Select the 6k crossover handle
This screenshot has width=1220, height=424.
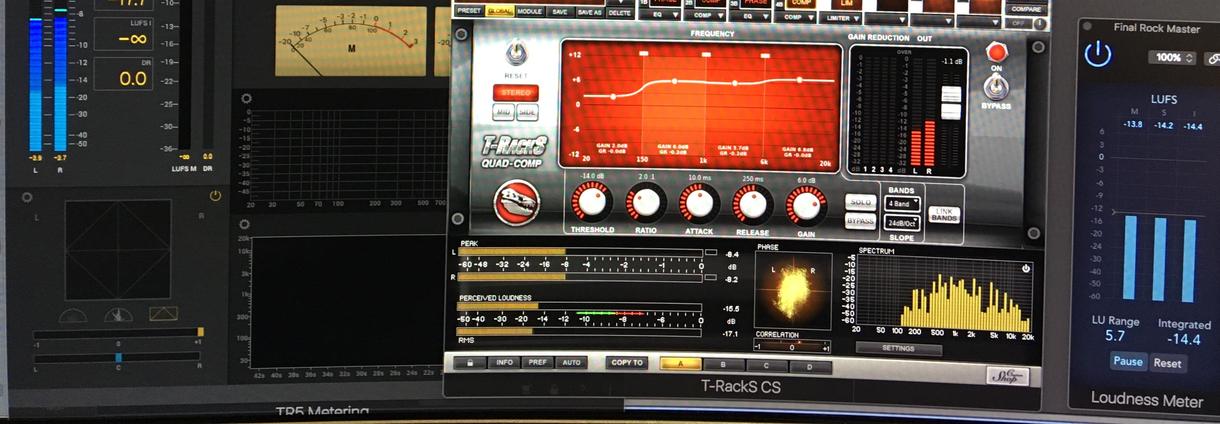coord(765,54)
